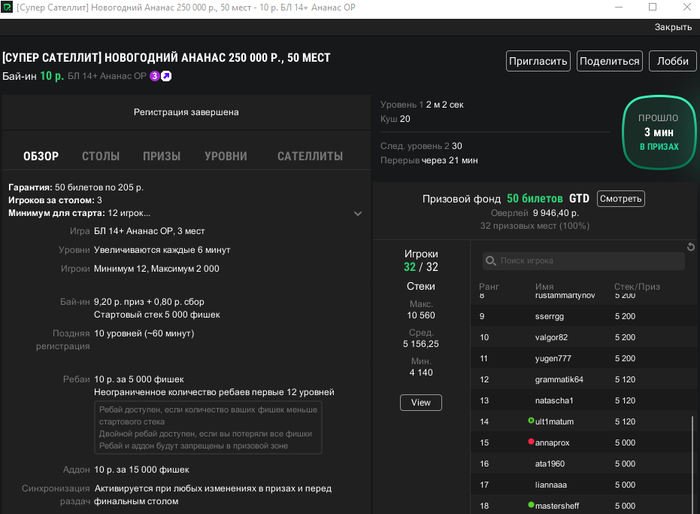Click green status dot beside ult1matum
The image size is (700, 514).
coord(531,421)
